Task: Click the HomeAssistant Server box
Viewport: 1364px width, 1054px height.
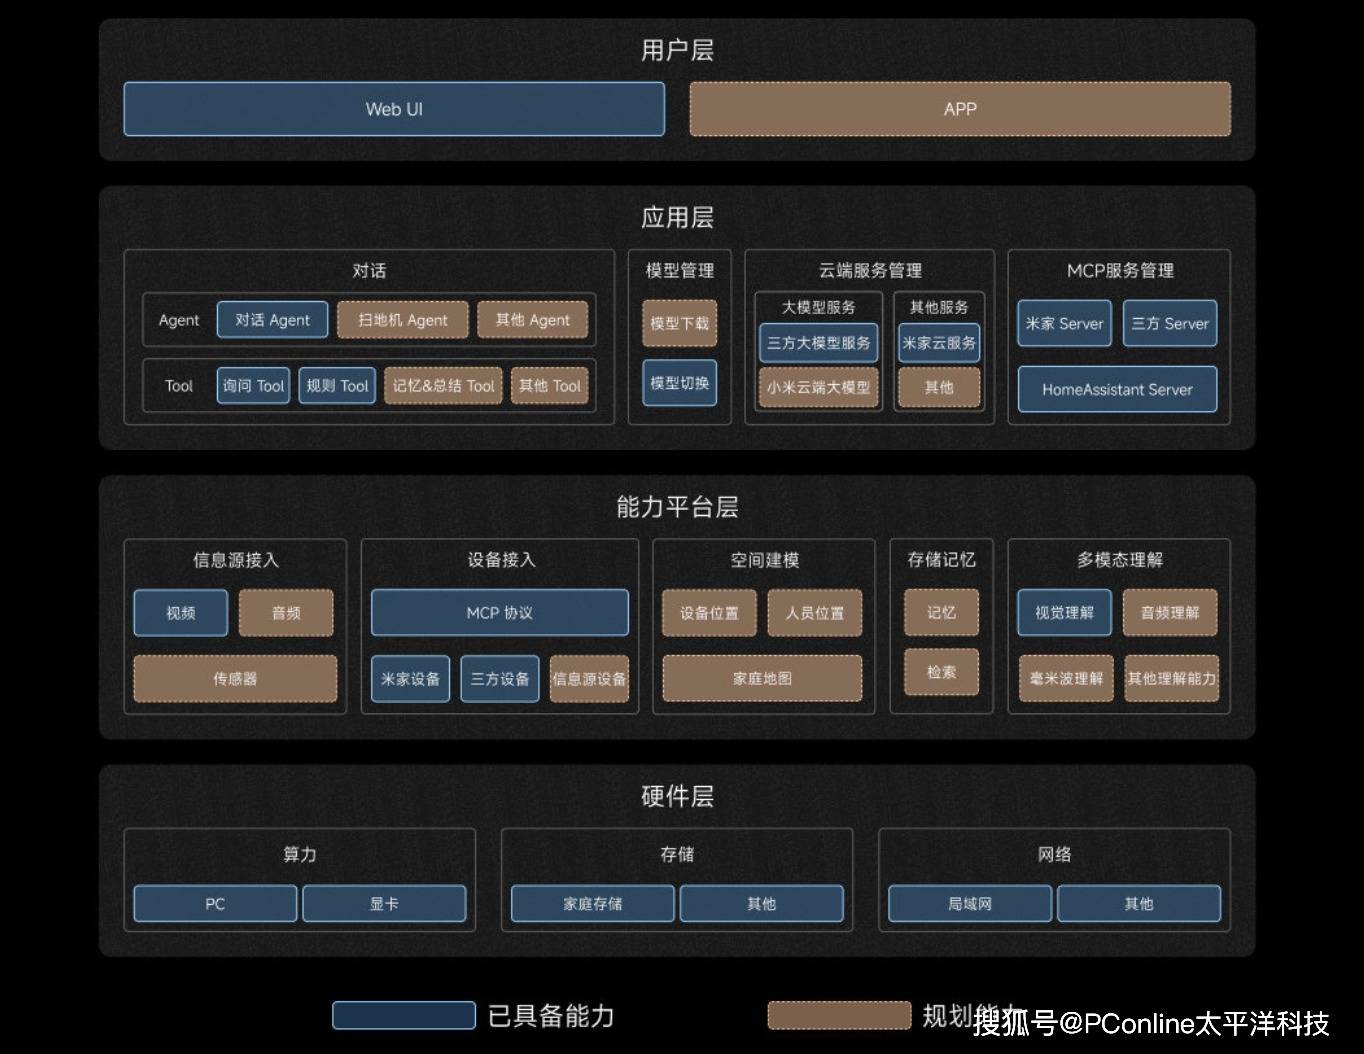Action: tap(1117, 390)
